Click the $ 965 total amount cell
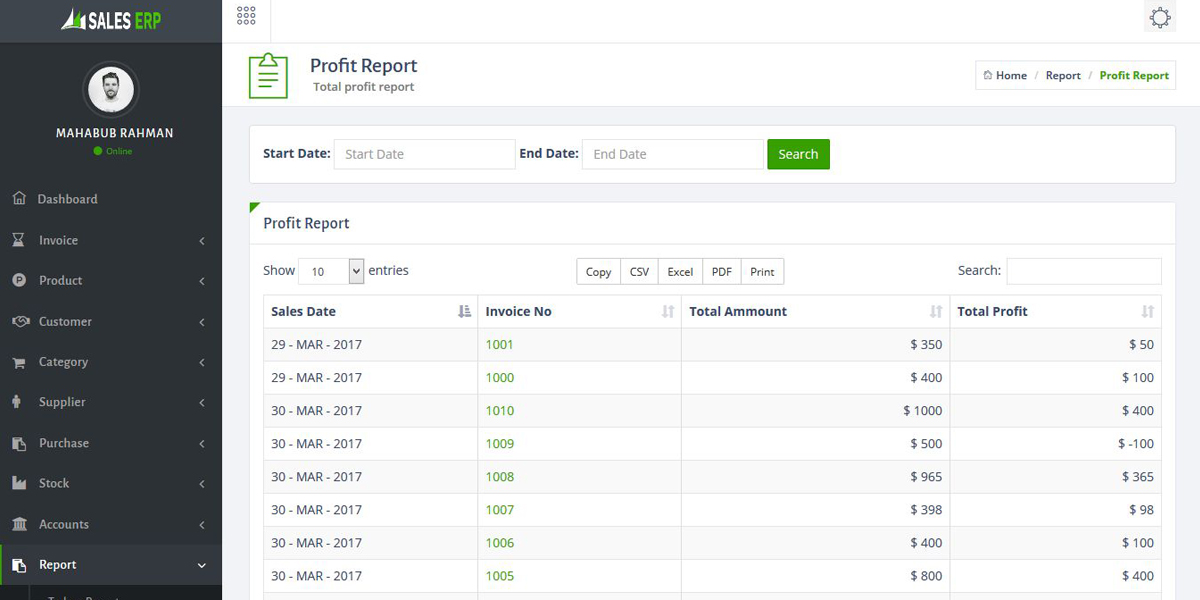 click(816, 476)
